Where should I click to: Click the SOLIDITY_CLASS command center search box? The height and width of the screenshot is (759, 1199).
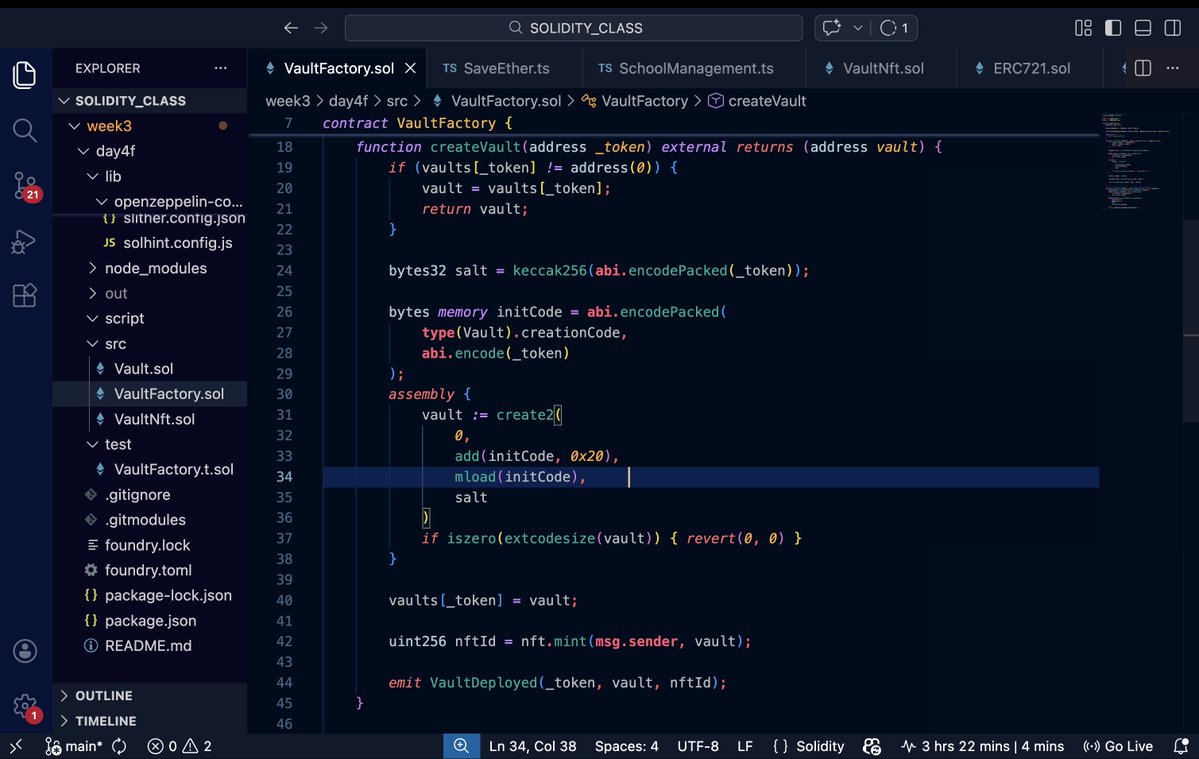tap(574, 28)
